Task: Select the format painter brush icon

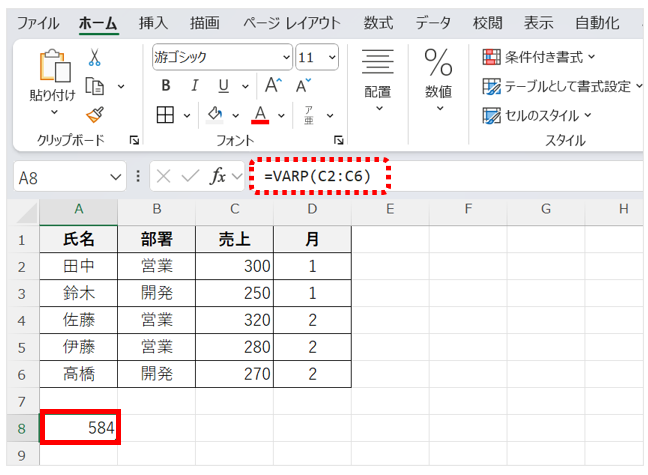Action: point(95,115)
